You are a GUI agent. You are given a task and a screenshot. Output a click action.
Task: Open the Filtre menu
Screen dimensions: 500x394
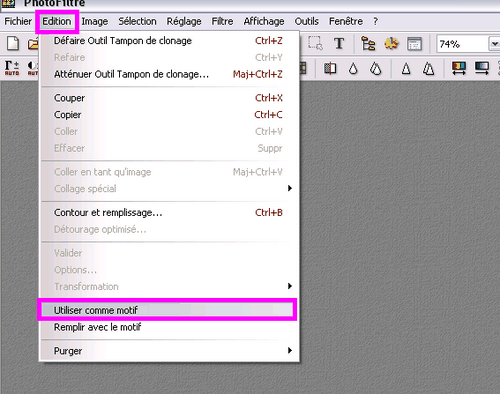pyautogui.click(x=222, y=21)
